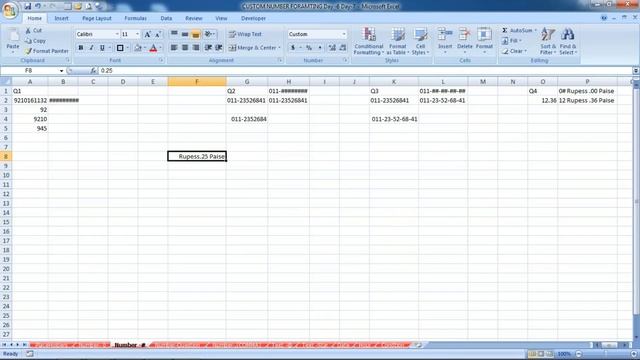This screenshot has height=360, width=640.
Task: Switch to the Data tab
Action: 166,18
